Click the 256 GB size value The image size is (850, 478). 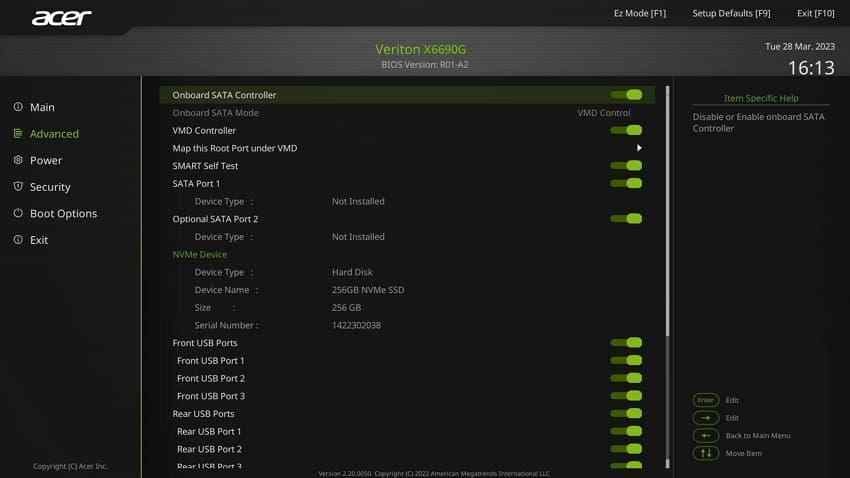click(x=346, y=307)
